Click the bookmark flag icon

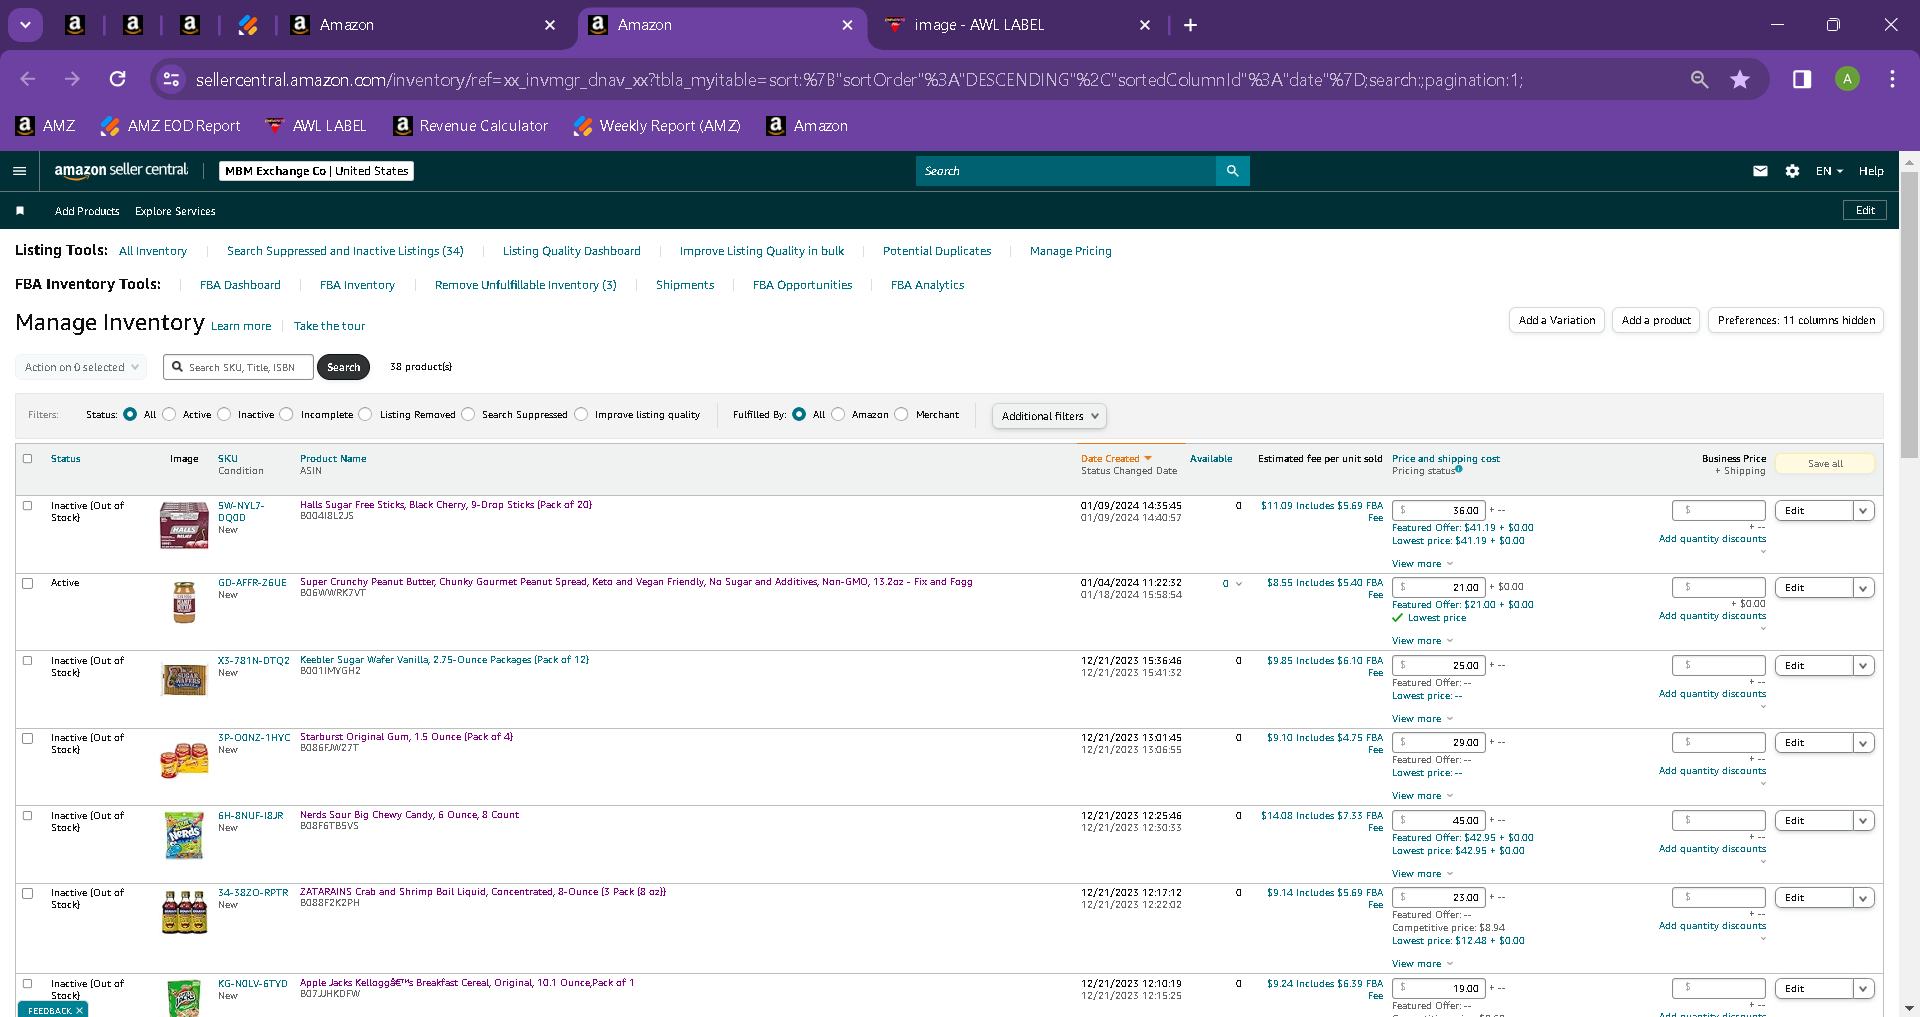pyautogui.click(x=20, y=211)
